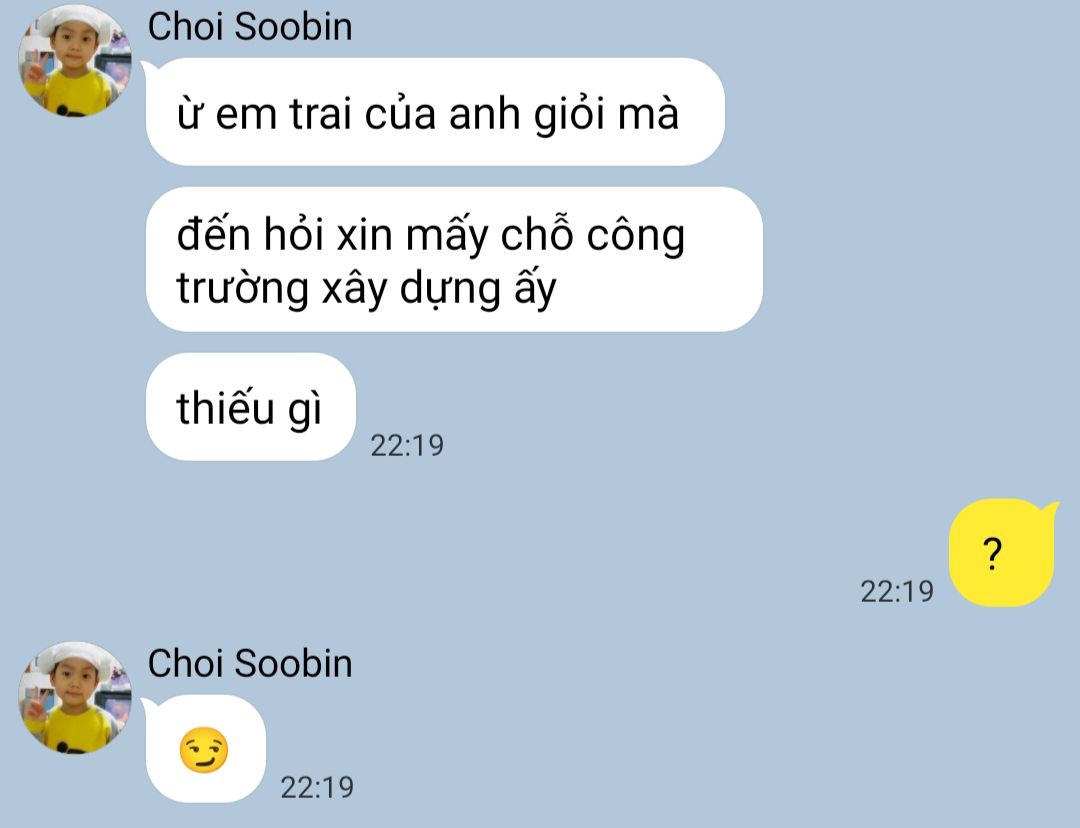Click the tail of the yellow '?' bubble
Image resolution: width=1080 pixels, height=828 pixels.
coord(1050,510)
